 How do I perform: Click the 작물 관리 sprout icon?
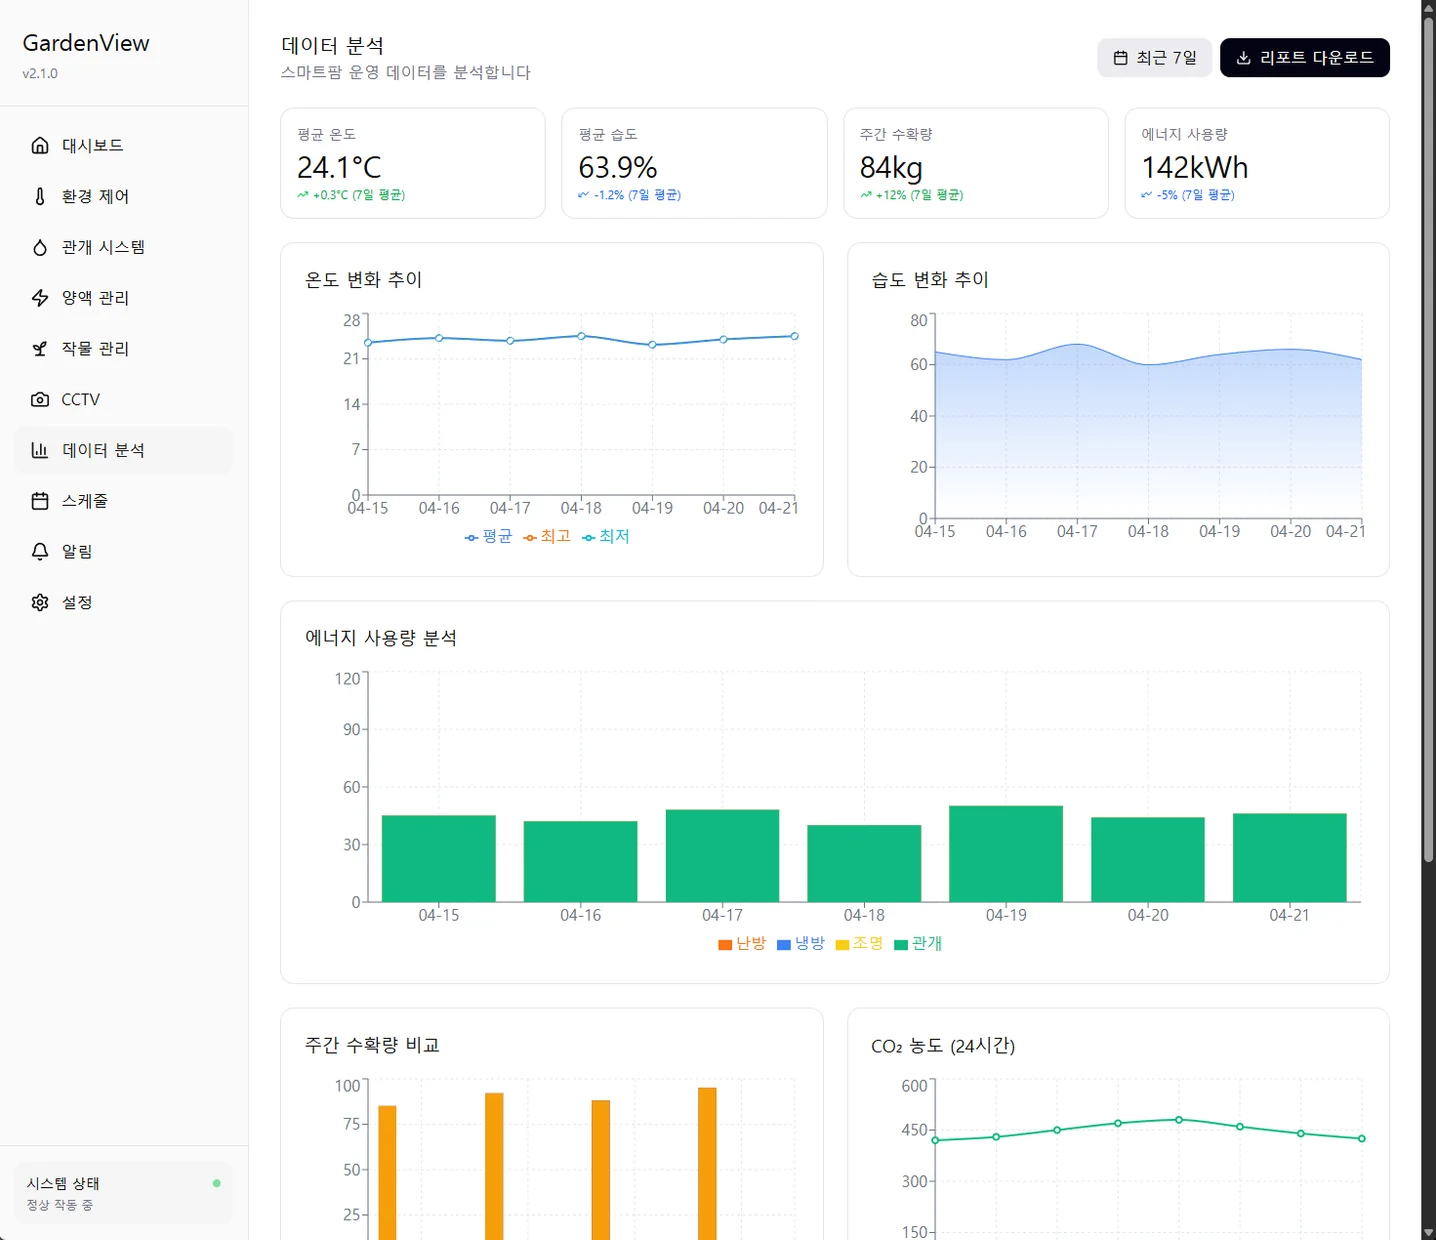pyautogui.click(x=40, y=349)
